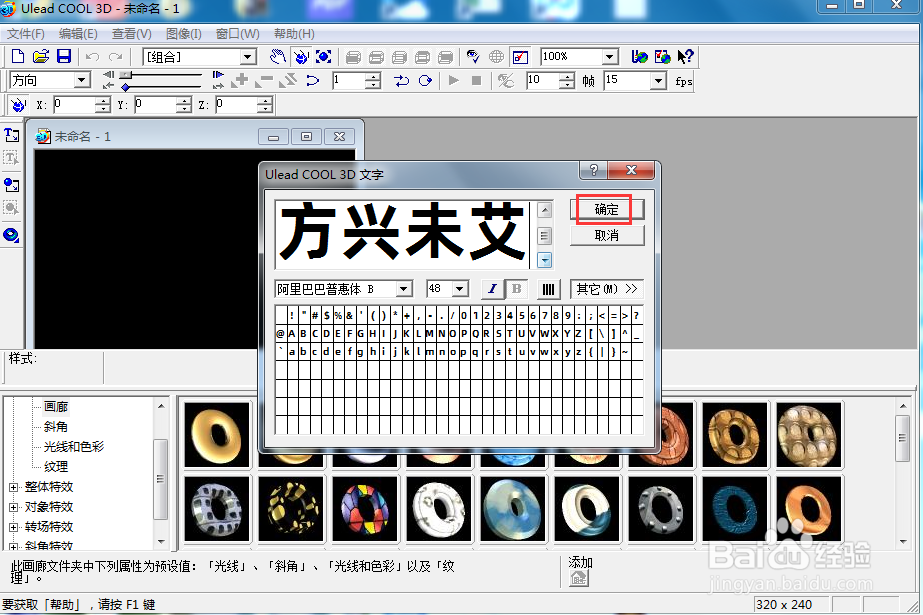
Task: Click the Reverse keyframes icon
Action: point(288,81)
